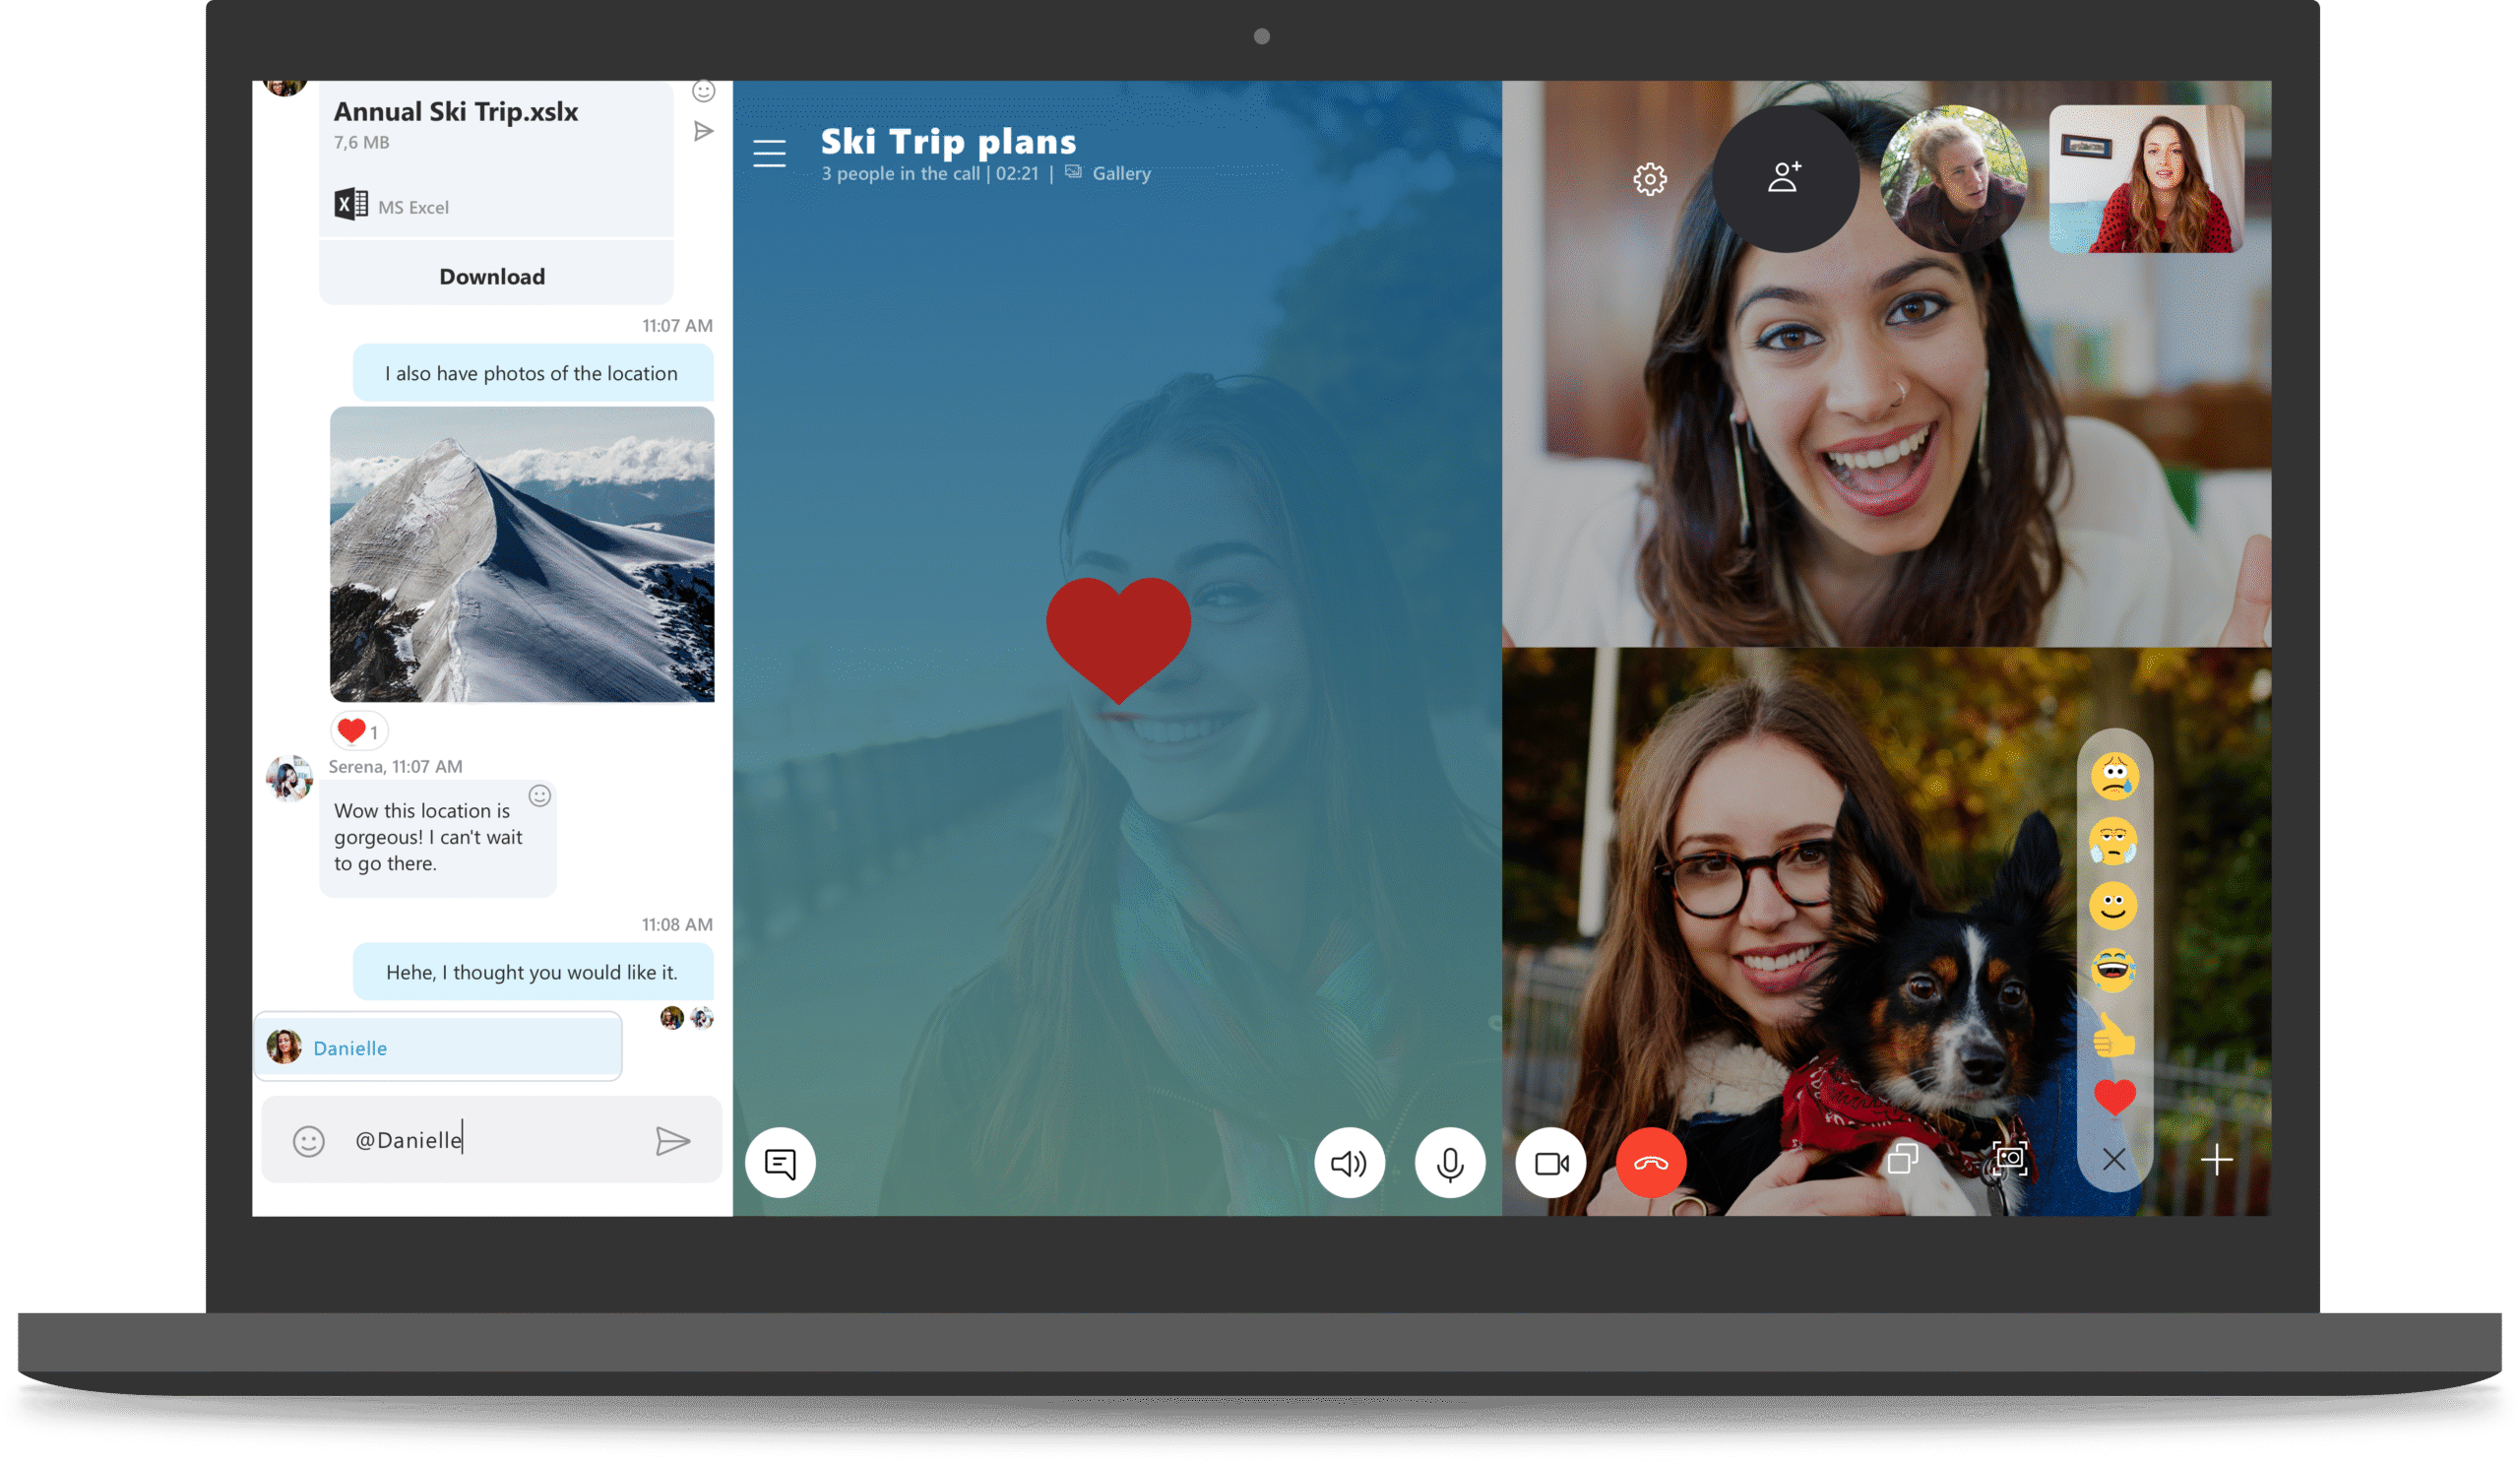2520x1460 pixels.
Task: Click the share screen icon
Action: click(1903, 1159)
